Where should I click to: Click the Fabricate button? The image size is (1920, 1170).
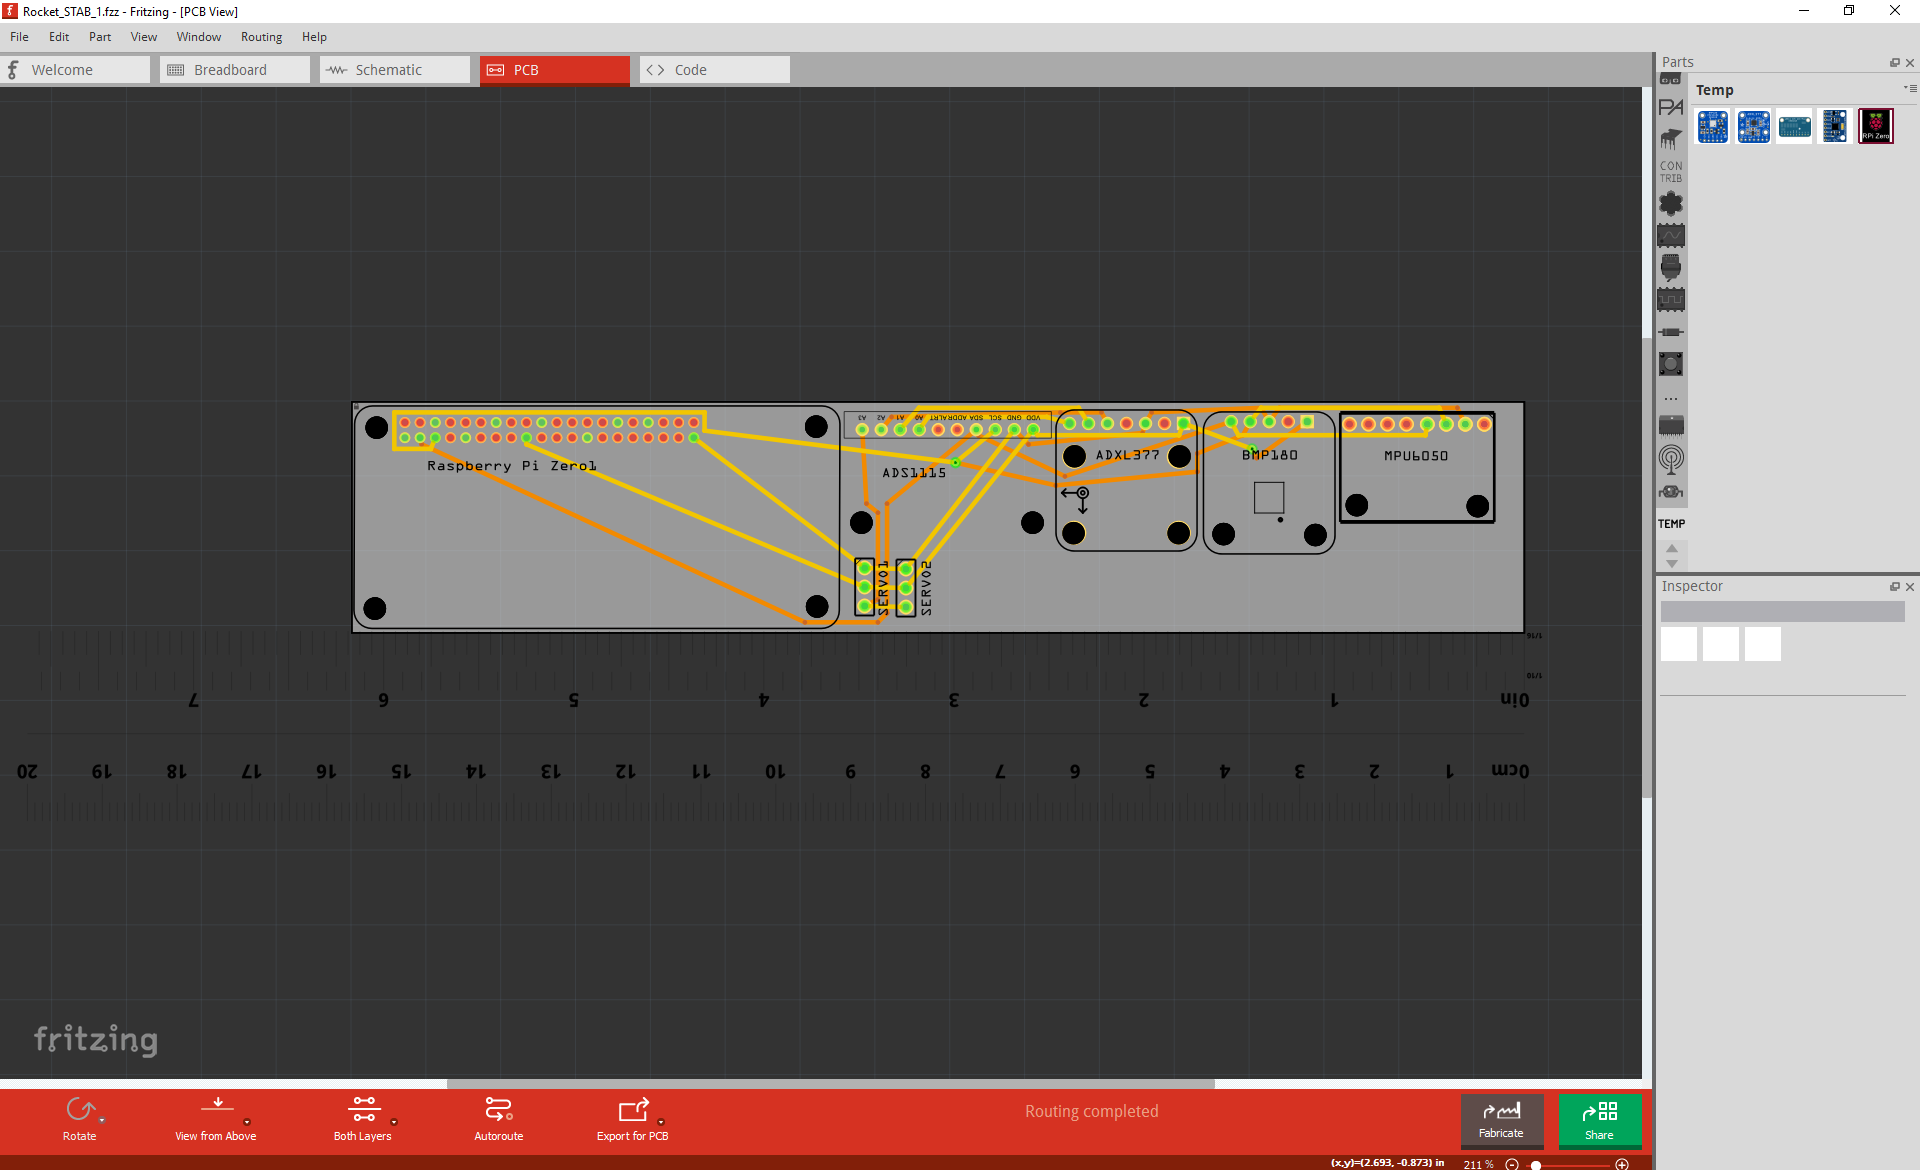click(x=1501, y=1121)
